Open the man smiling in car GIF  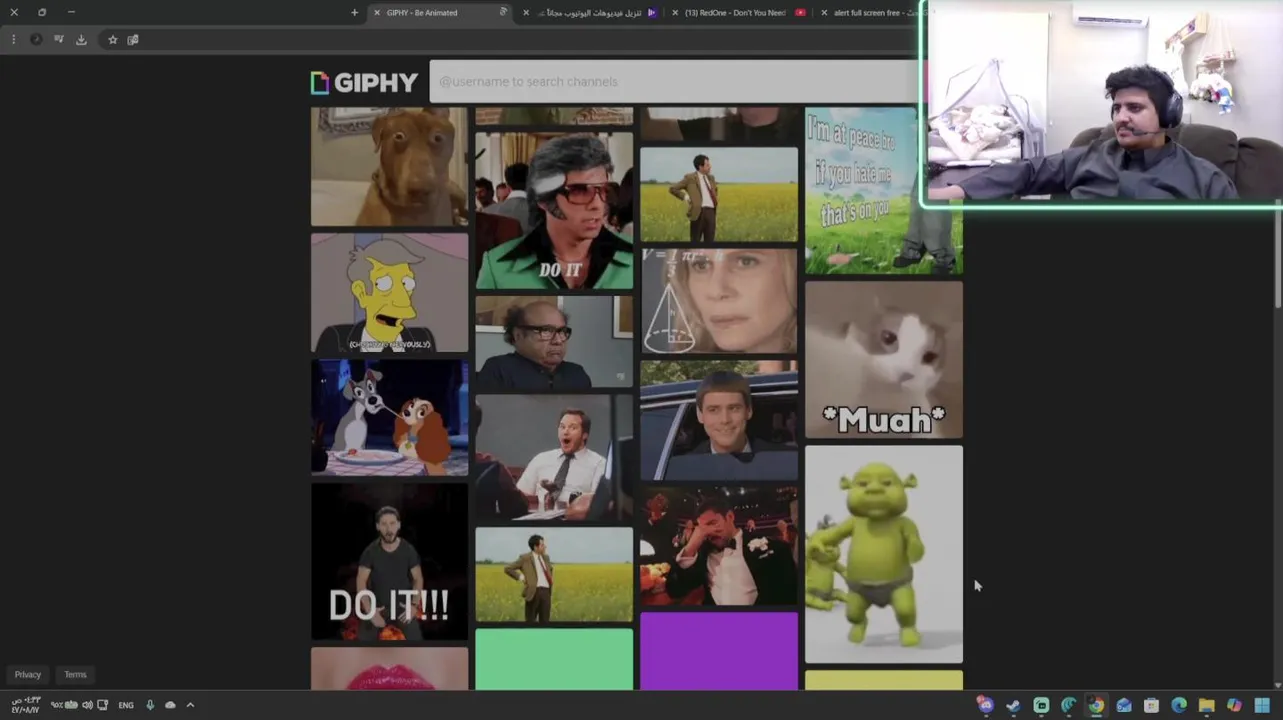(x=719, y=421)
